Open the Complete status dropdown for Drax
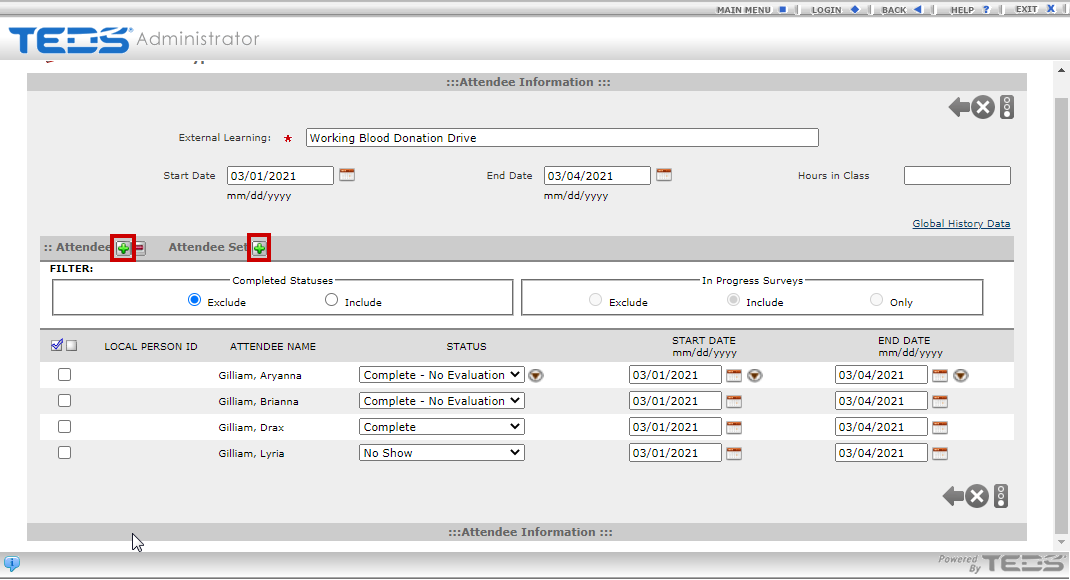 pos(441,427)
